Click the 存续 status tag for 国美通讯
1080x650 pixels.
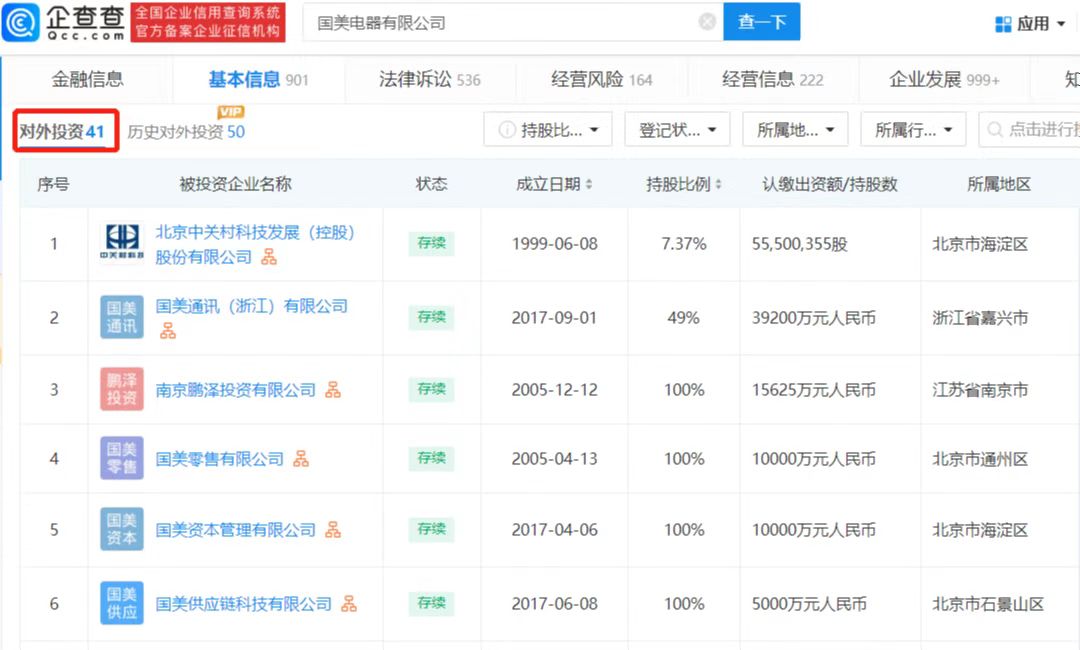click(x=431, y=317)
